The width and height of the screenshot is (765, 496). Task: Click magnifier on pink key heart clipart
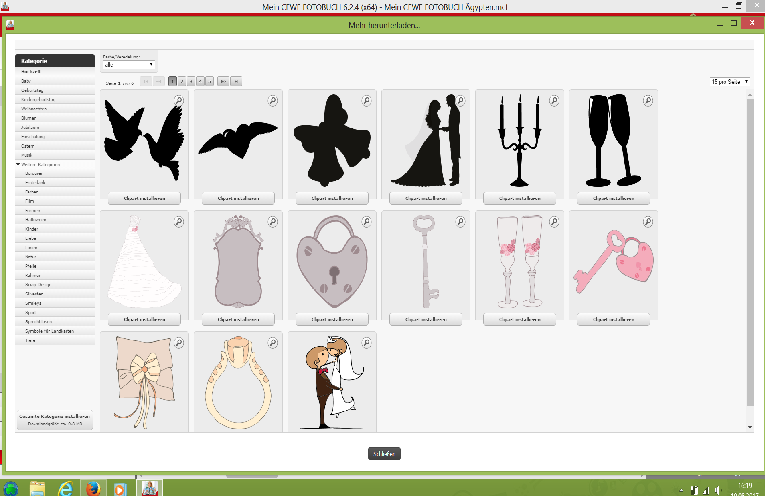(648, 221)
